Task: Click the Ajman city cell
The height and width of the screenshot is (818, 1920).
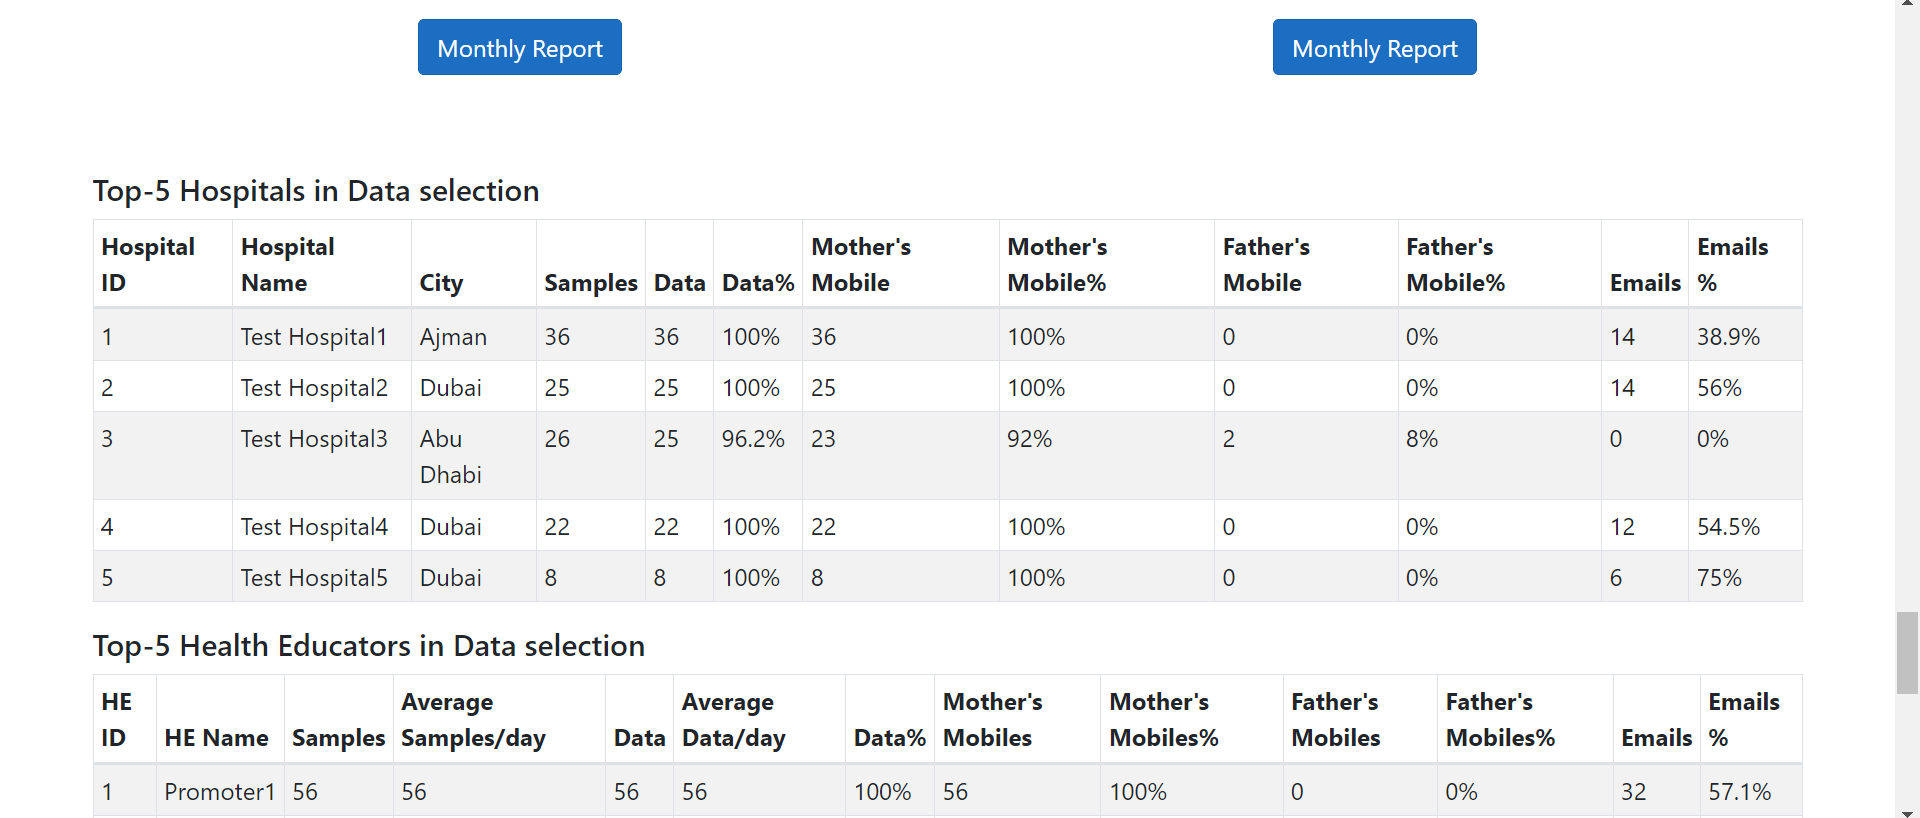Action: click(x=453, y=337)
